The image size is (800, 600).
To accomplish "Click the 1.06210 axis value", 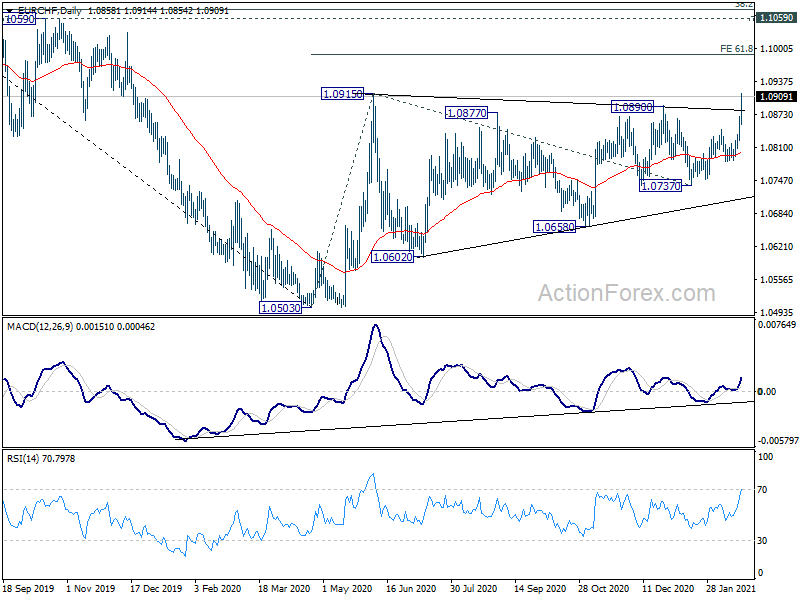I will coord(777,246).
